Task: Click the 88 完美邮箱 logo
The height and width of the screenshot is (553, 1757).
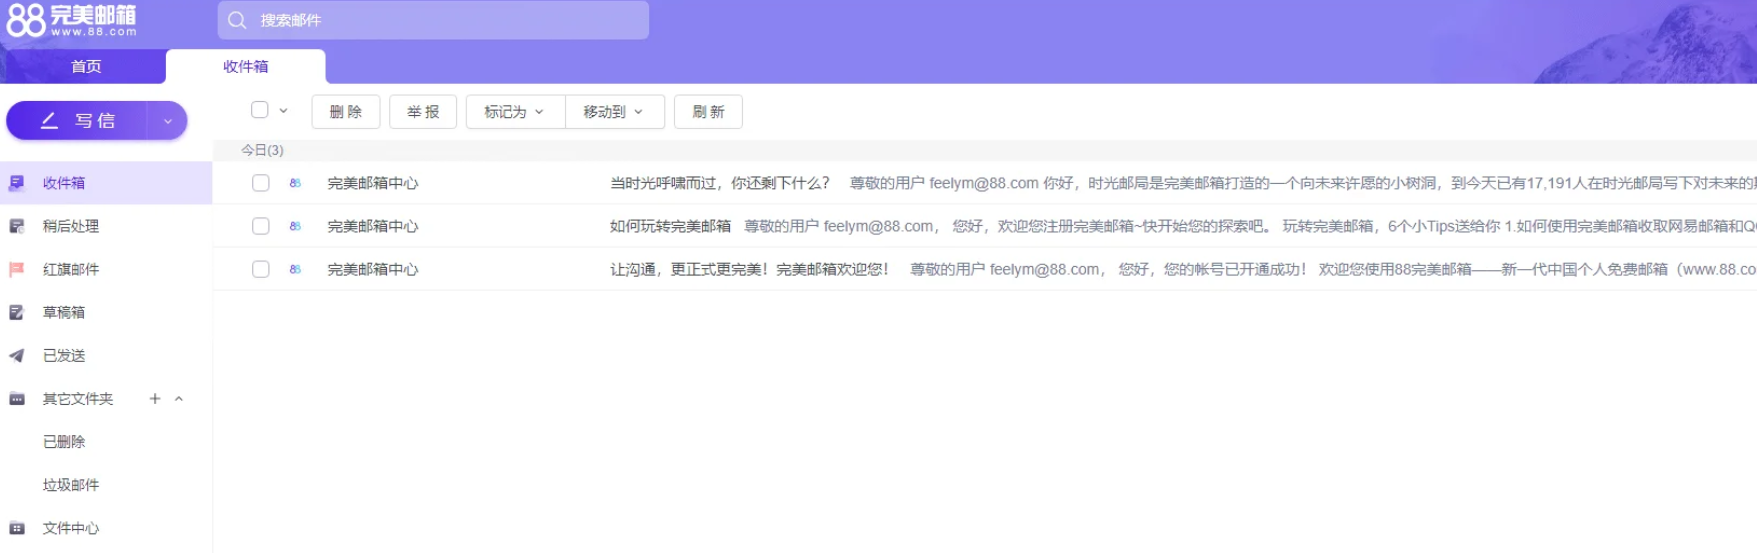Action: [71, 20]
